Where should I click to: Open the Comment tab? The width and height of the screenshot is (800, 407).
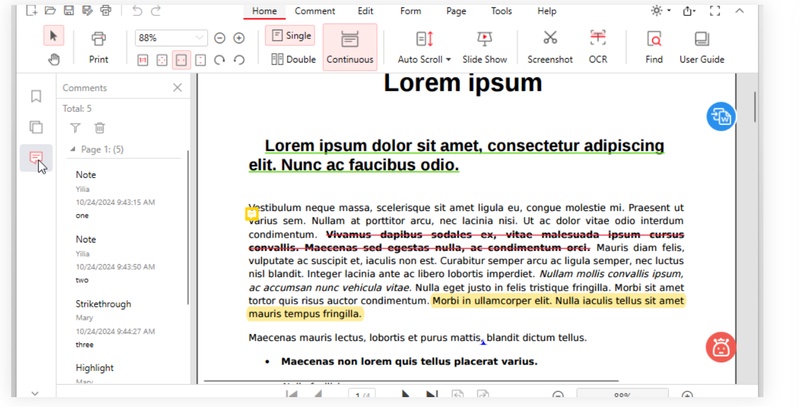click(x=315, y=11)
